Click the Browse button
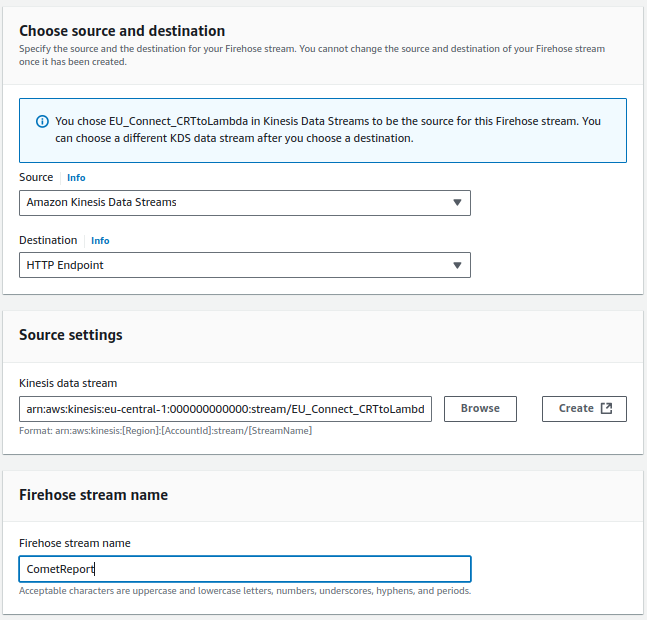Screen dimensions: 647x620 pos(480,409)
